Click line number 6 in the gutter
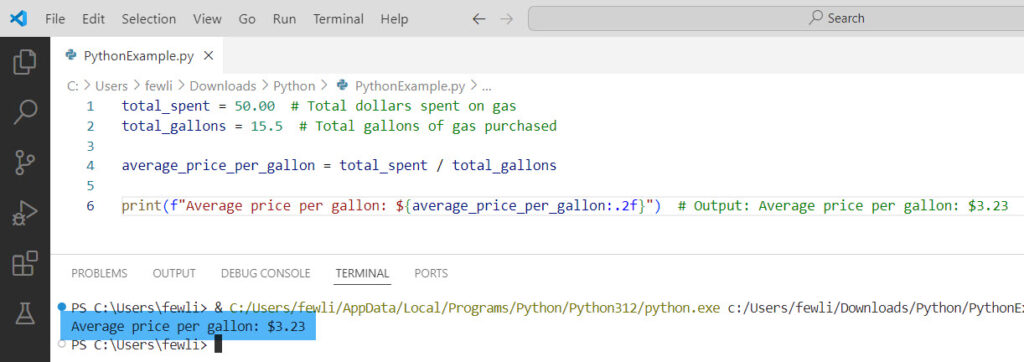This screenshot has width=1024, height=362. coord(90,206)
